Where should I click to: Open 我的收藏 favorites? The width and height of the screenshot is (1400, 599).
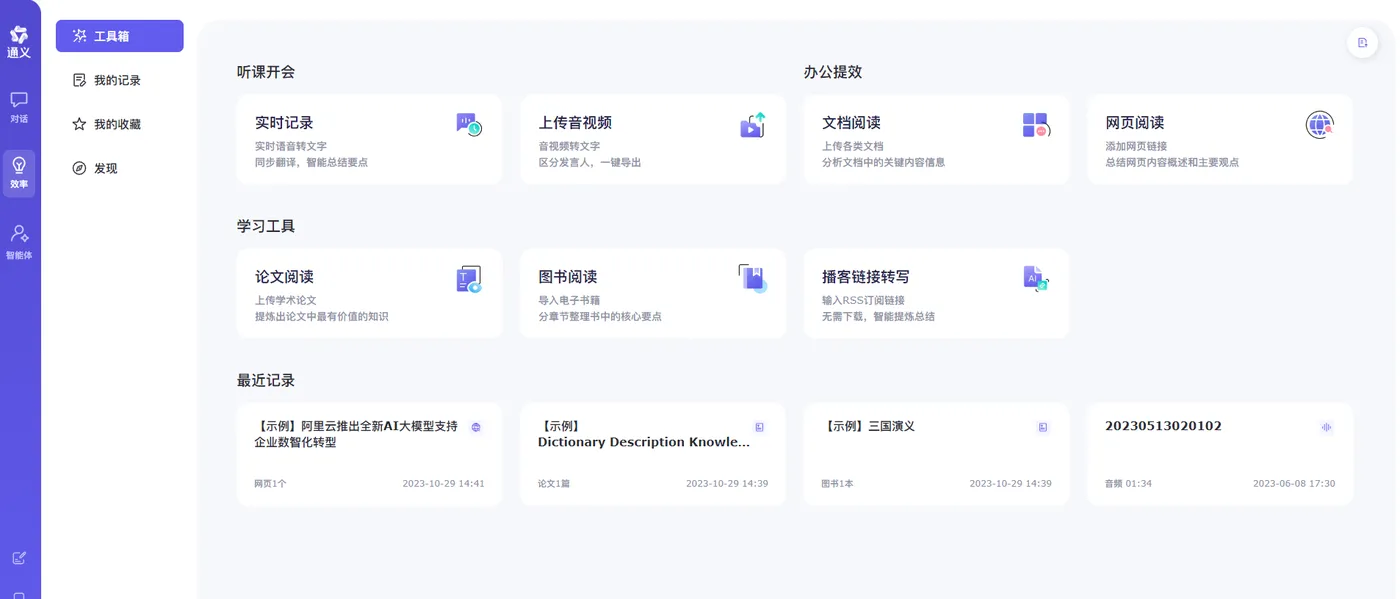point(120,124)
